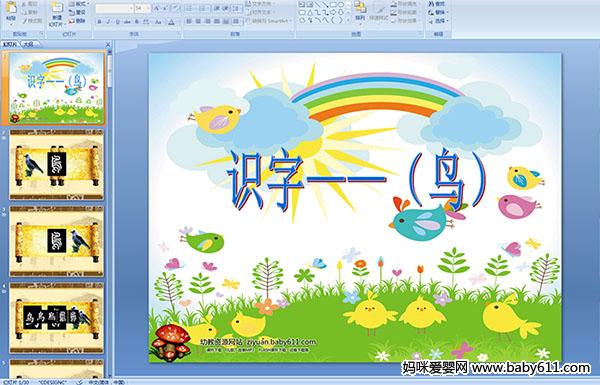Select the rectangle shape in shapes gallery
600x385 pixels.
tap(333, 4)
